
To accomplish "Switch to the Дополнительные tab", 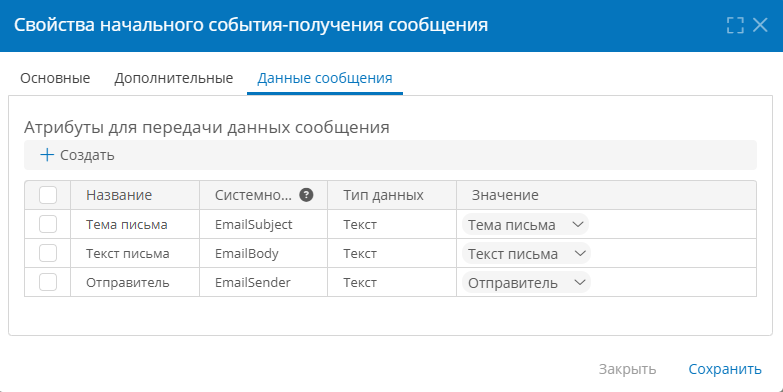I will click(x=174, y=78).
